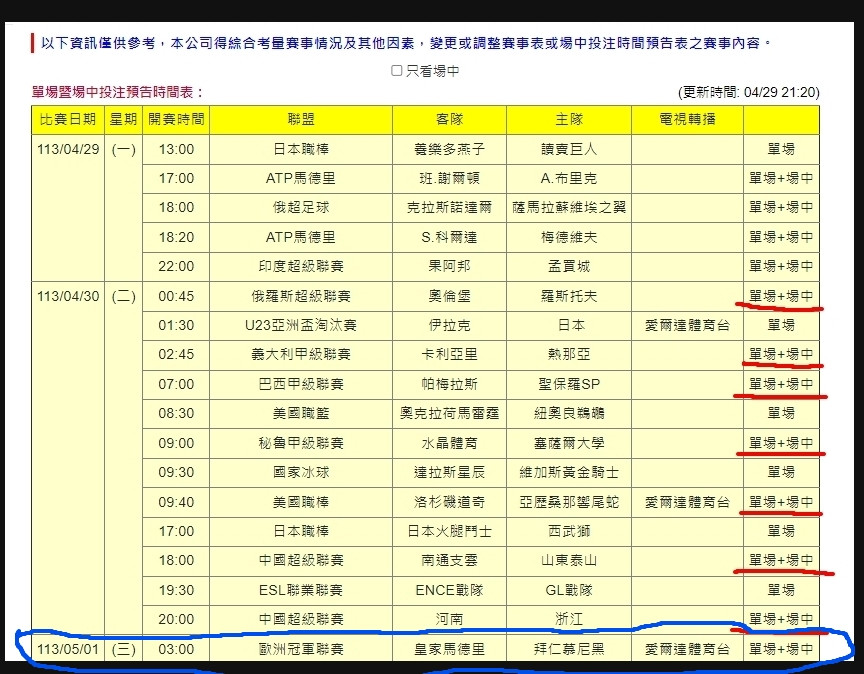Click team 果阿邦
This screenshot has width=864, height=674.
(450, 267)
